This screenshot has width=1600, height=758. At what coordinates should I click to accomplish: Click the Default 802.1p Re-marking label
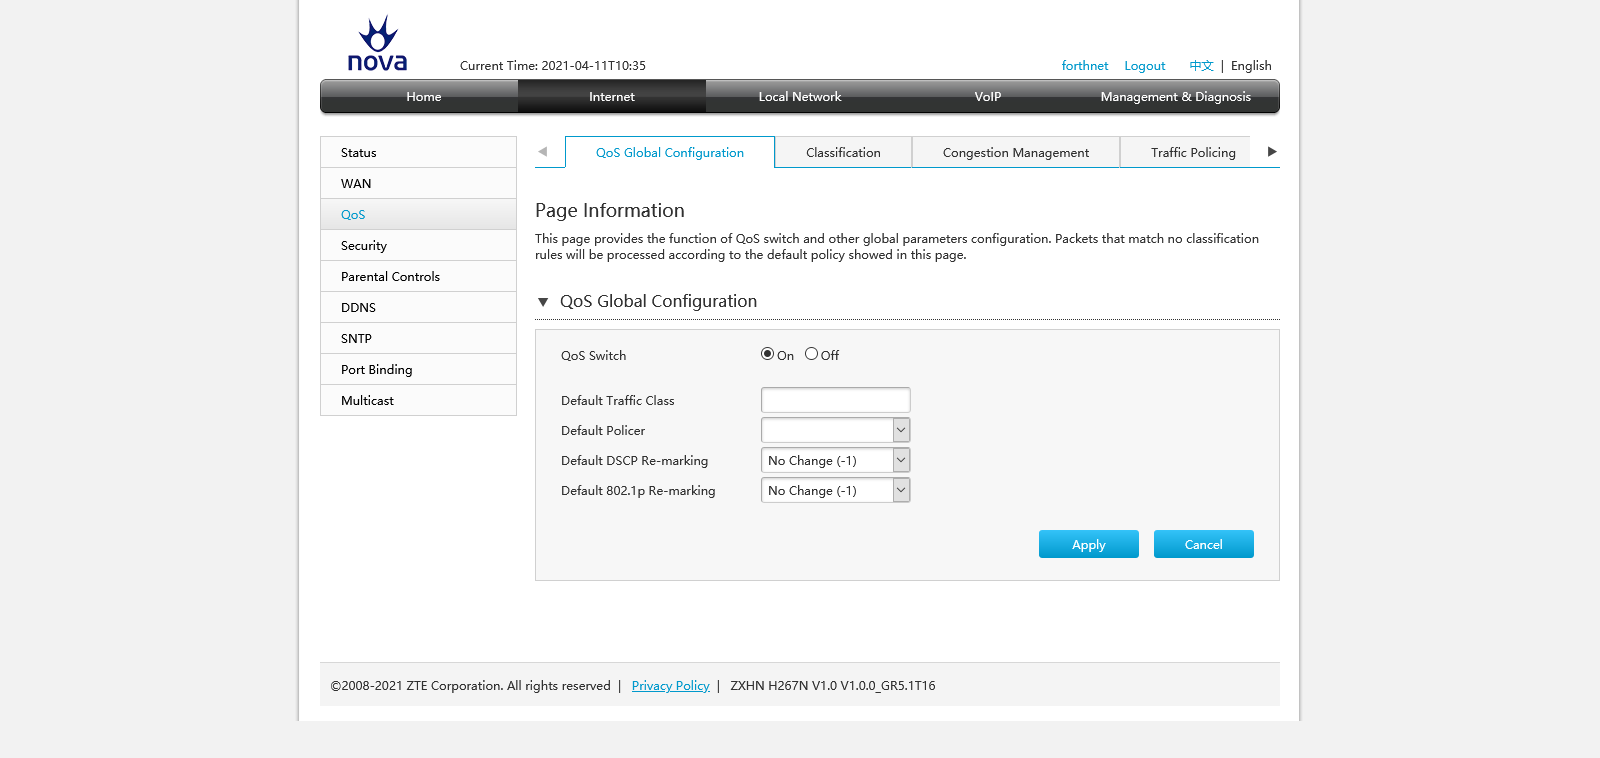pyautogui.click(x=638, y=491)
